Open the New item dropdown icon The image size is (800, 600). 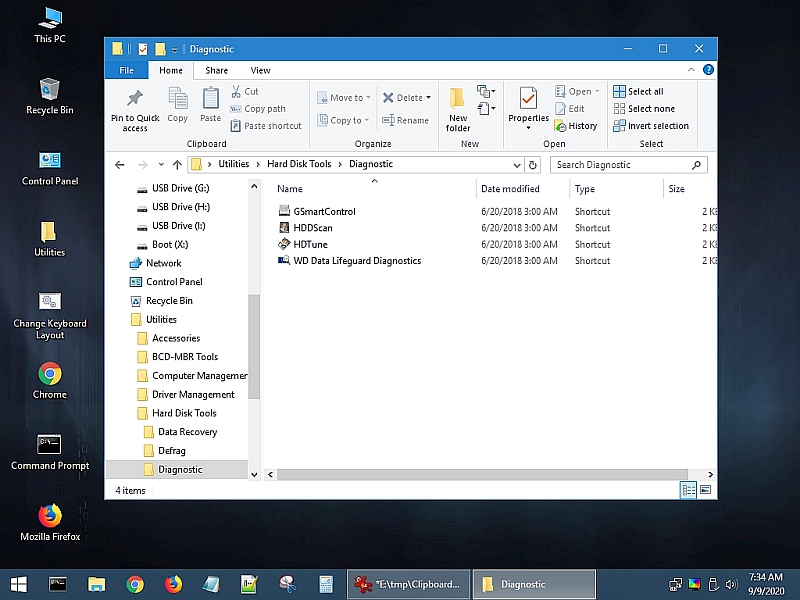tap(486, 91)
